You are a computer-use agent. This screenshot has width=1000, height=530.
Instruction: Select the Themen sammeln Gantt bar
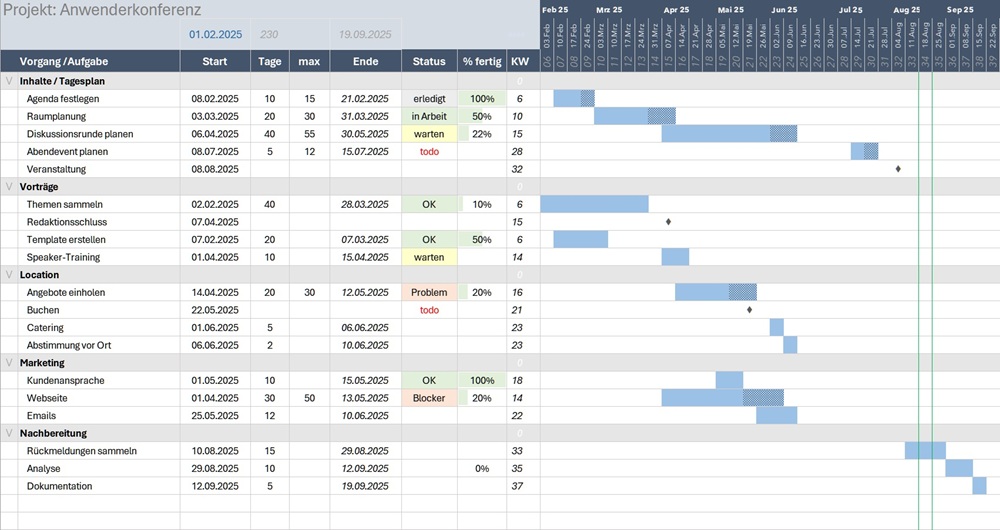click(x=594, y=204)
